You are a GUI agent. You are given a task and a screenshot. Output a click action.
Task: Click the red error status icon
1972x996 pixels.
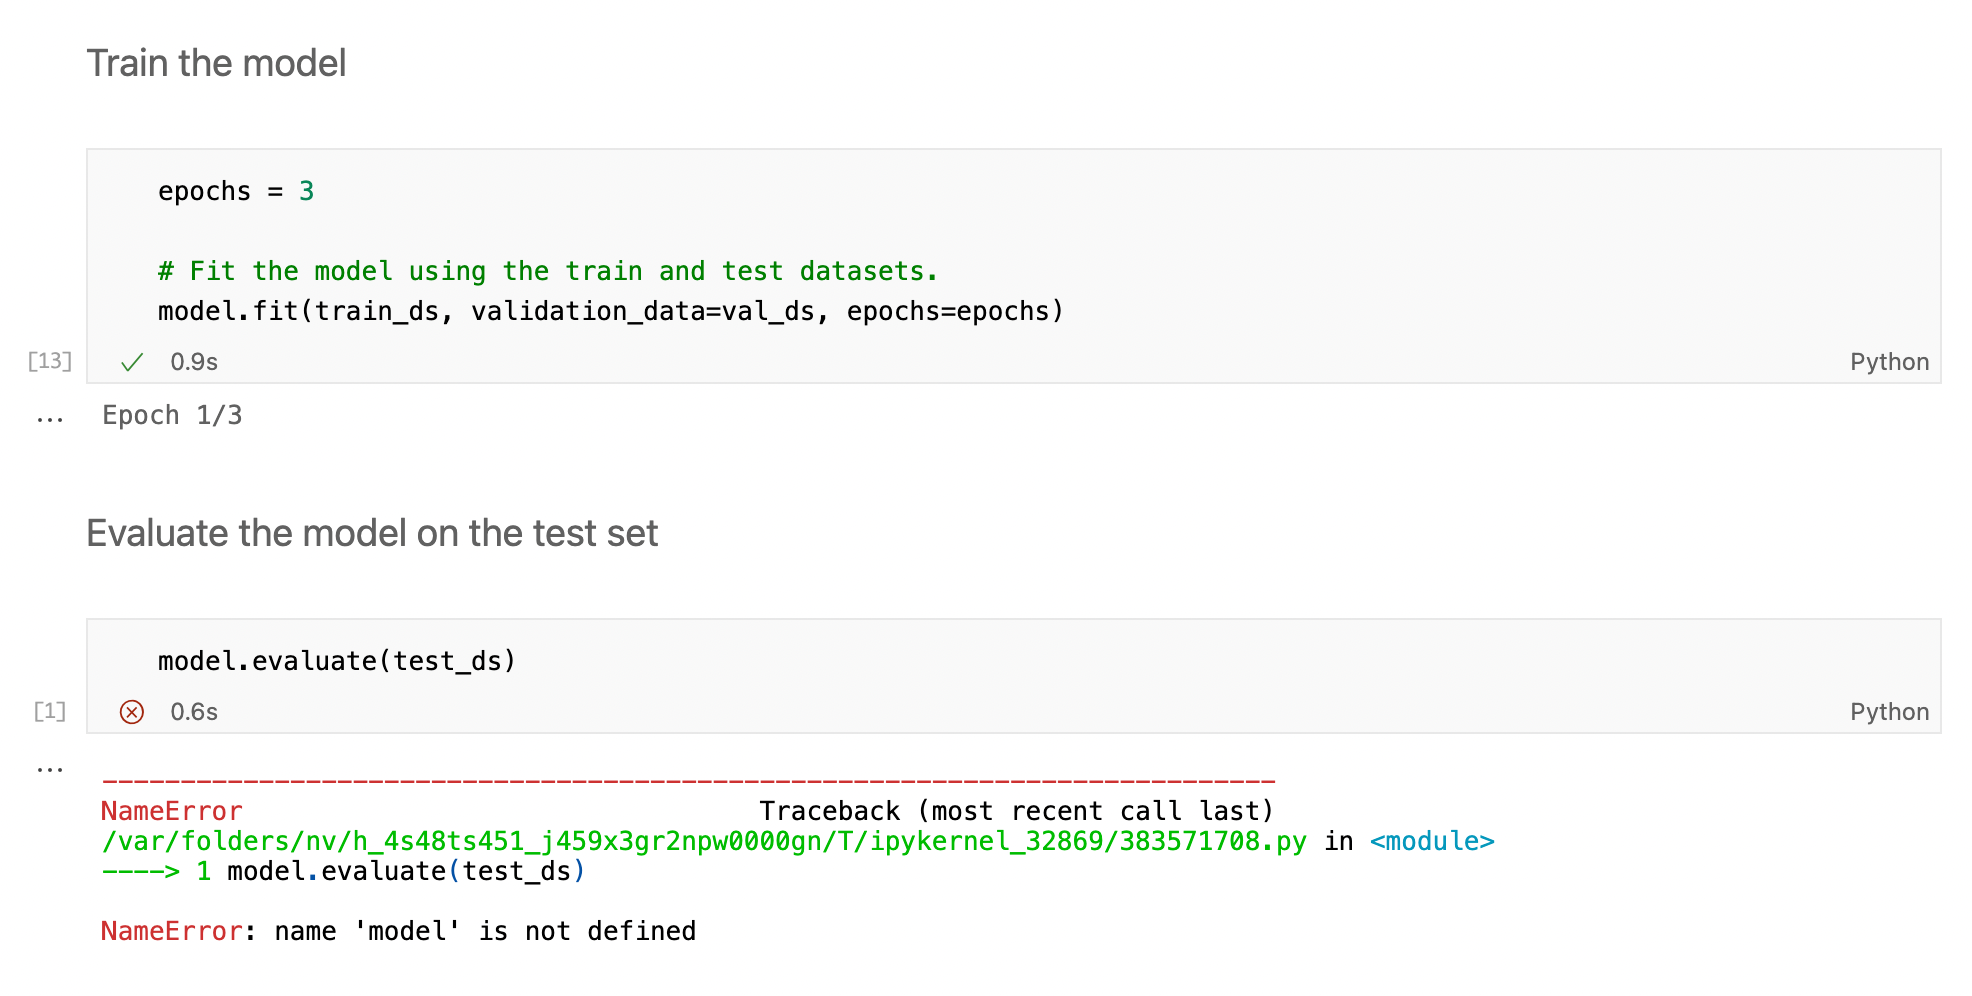(x=132, y=712)
